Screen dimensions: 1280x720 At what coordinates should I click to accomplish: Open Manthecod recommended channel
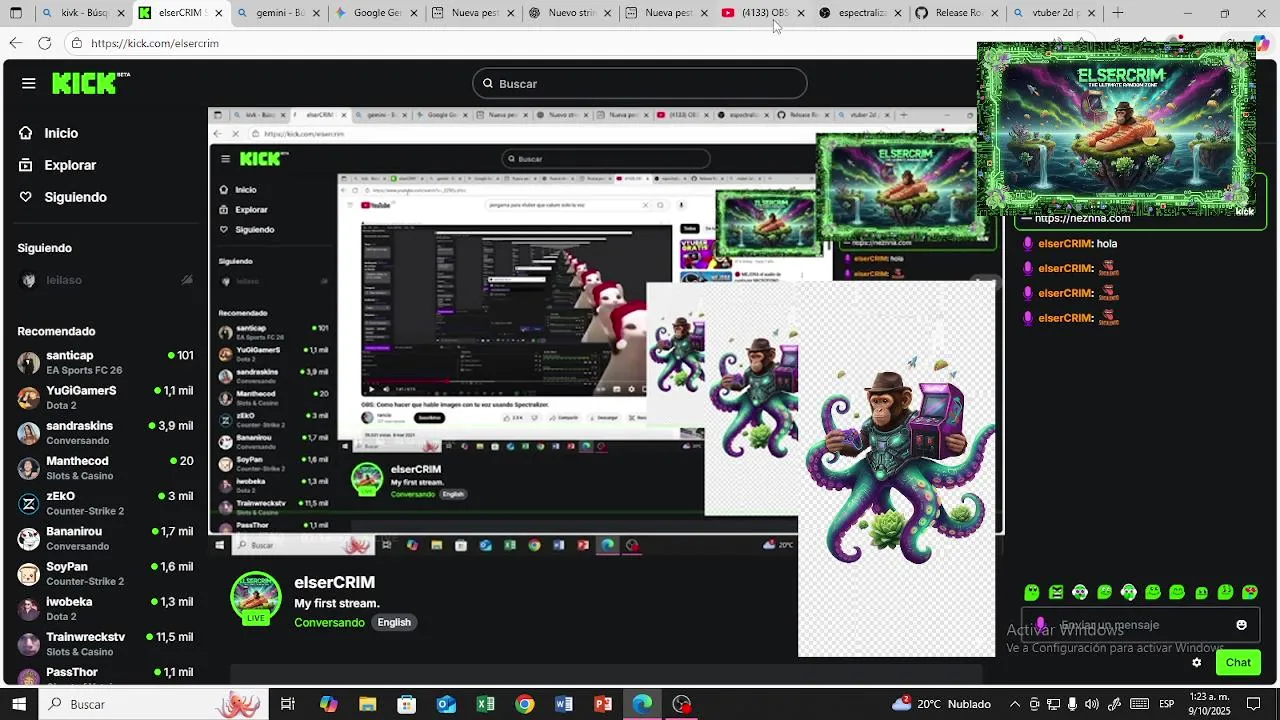tap(105, 468)
